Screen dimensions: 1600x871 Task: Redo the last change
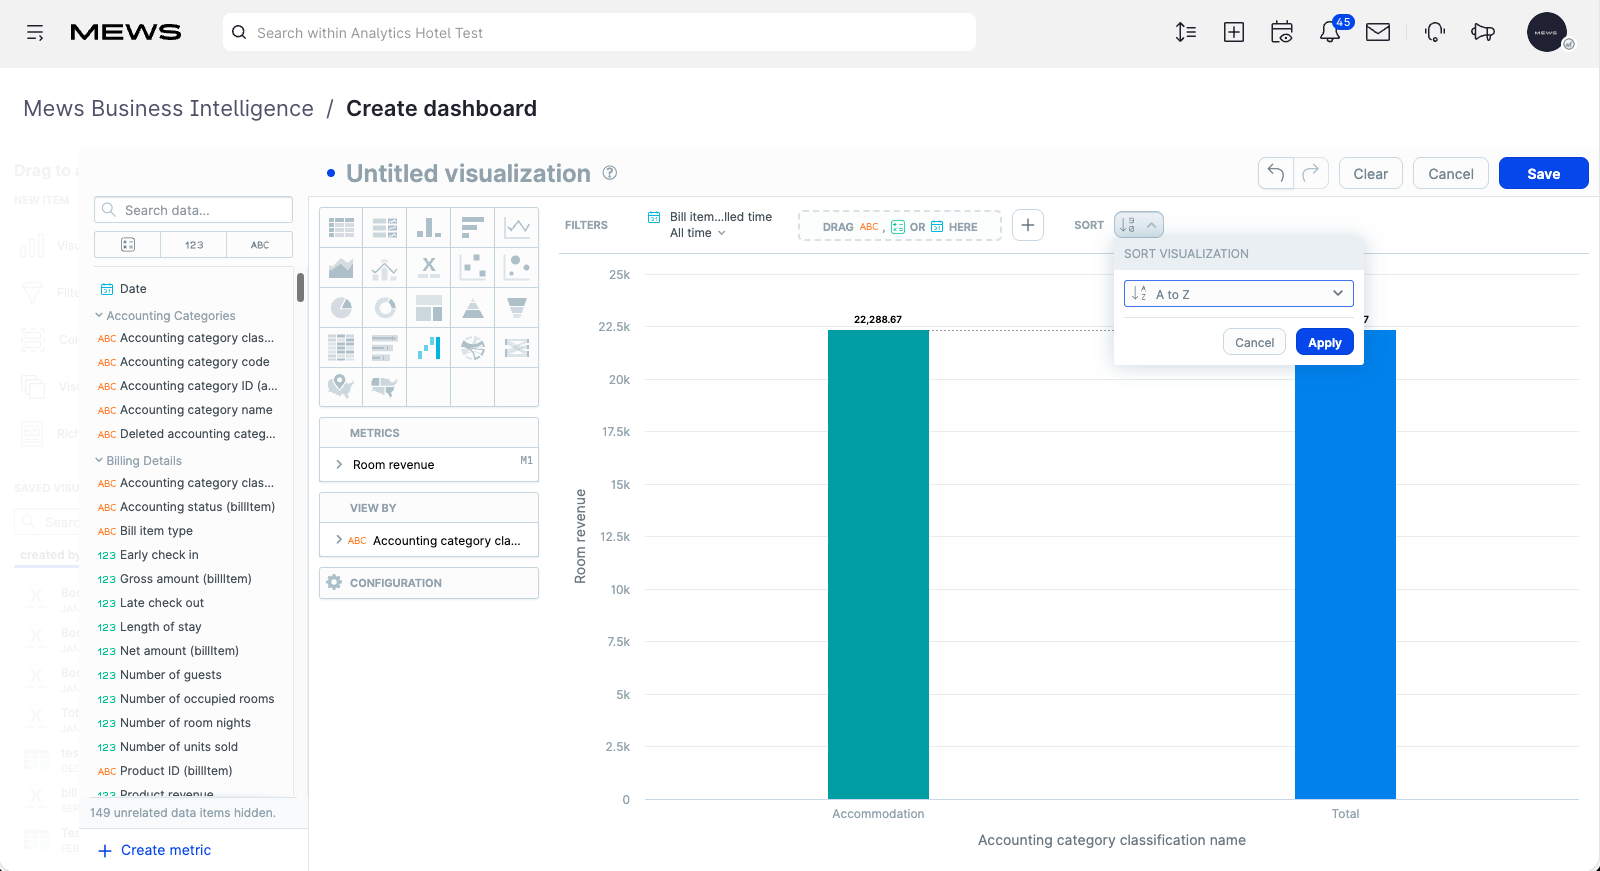coord(1311,173)
